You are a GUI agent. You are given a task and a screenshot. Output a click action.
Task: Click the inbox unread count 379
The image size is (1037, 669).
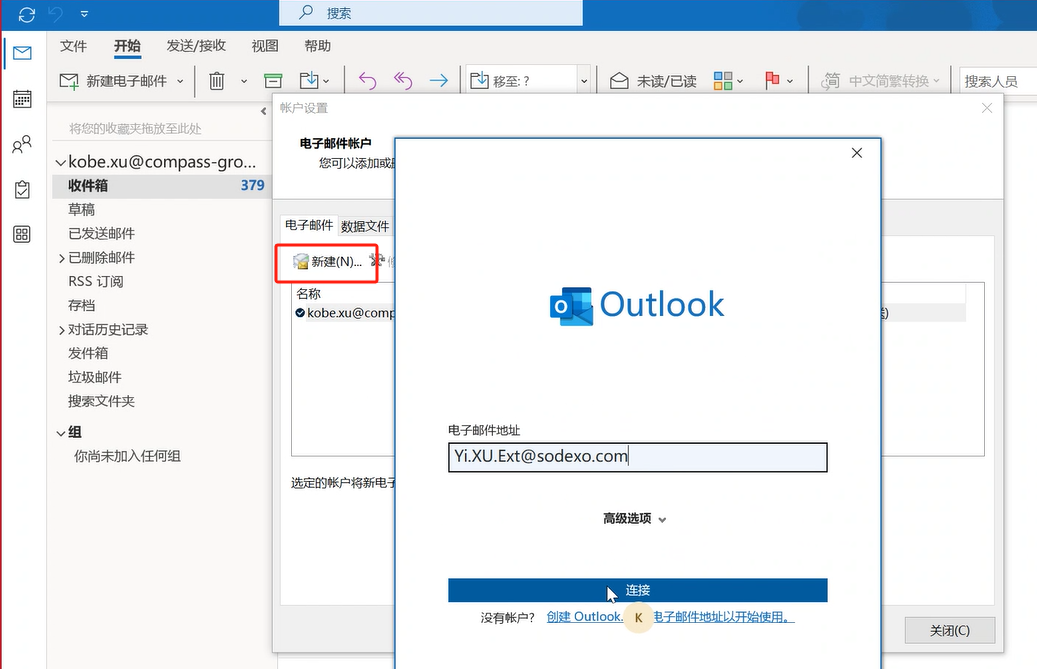click(253, 186)
